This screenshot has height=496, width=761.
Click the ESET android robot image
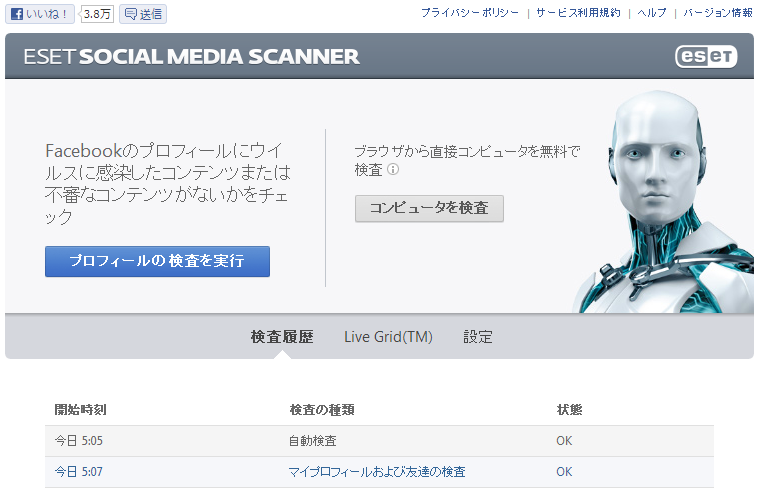point(665,201)
